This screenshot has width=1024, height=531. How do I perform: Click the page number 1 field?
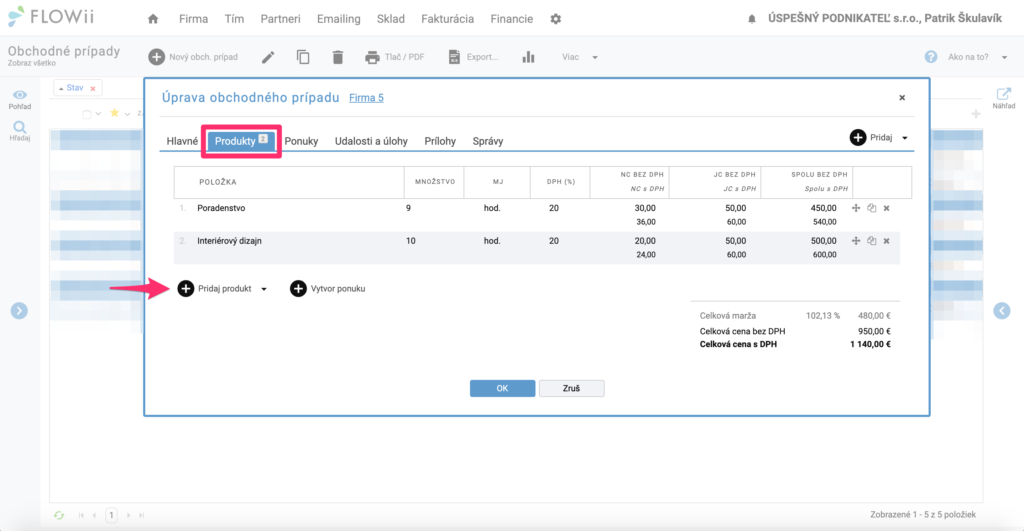(x=111, y=515)
